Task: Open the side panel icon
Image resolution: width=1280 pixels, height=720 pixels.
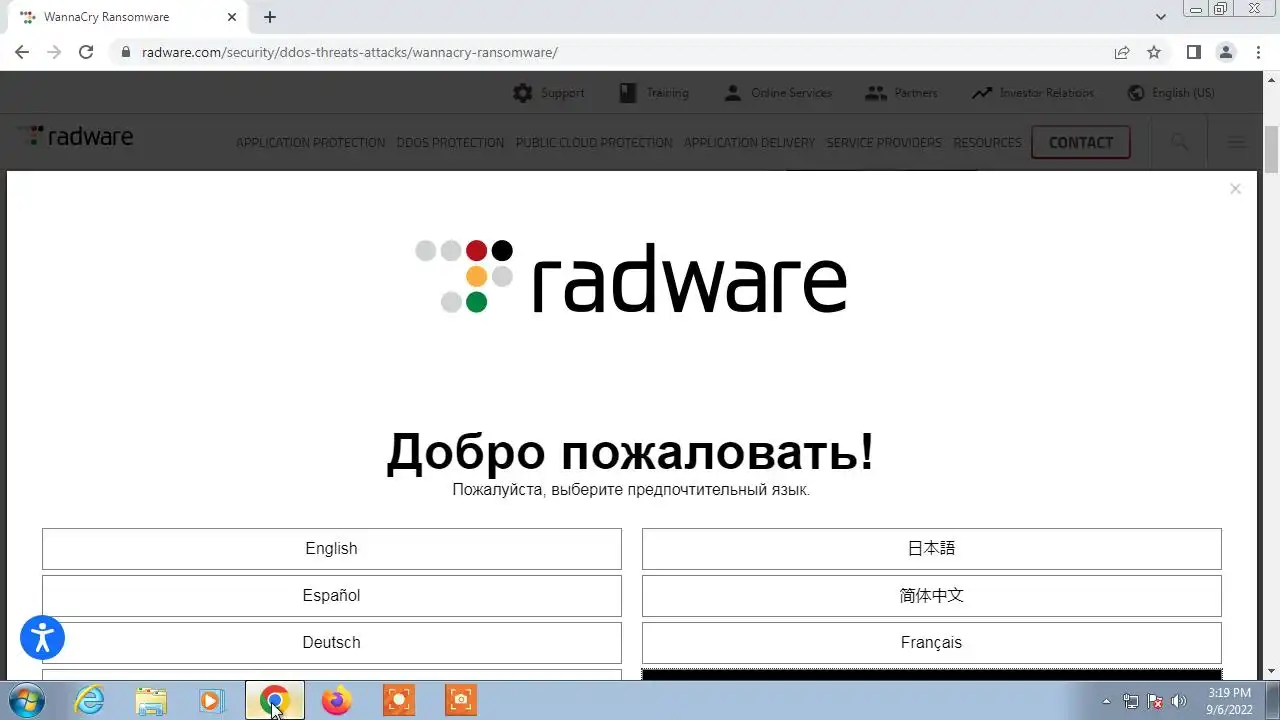Action: [1194, 52]
